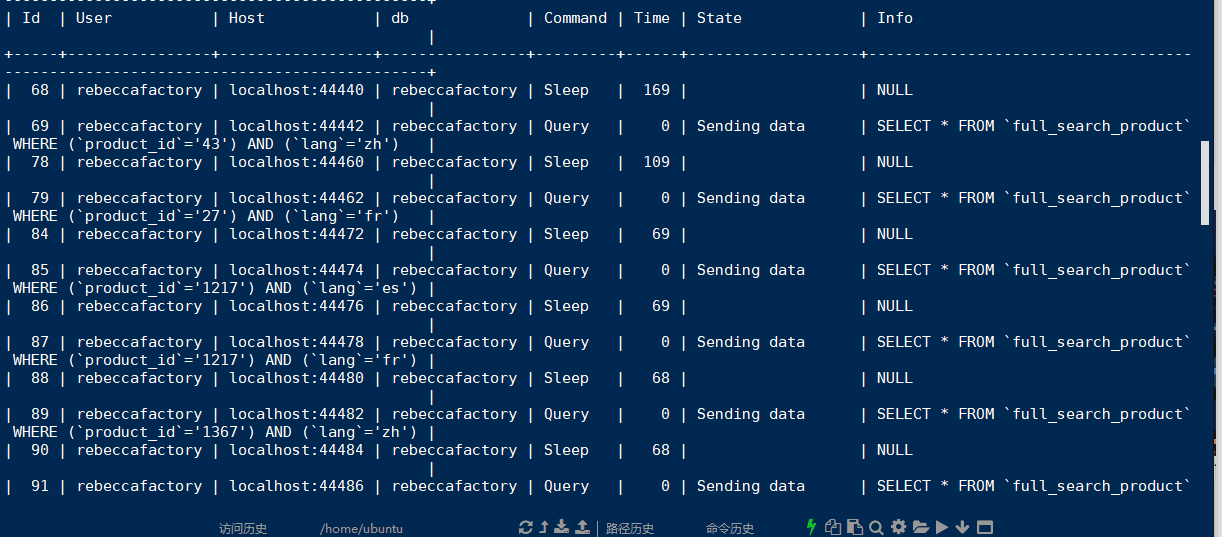Click the Sending data state of query 69
Image resolution: width=1222 pixels, height=537 pixels.
click(x=750, y=126)
